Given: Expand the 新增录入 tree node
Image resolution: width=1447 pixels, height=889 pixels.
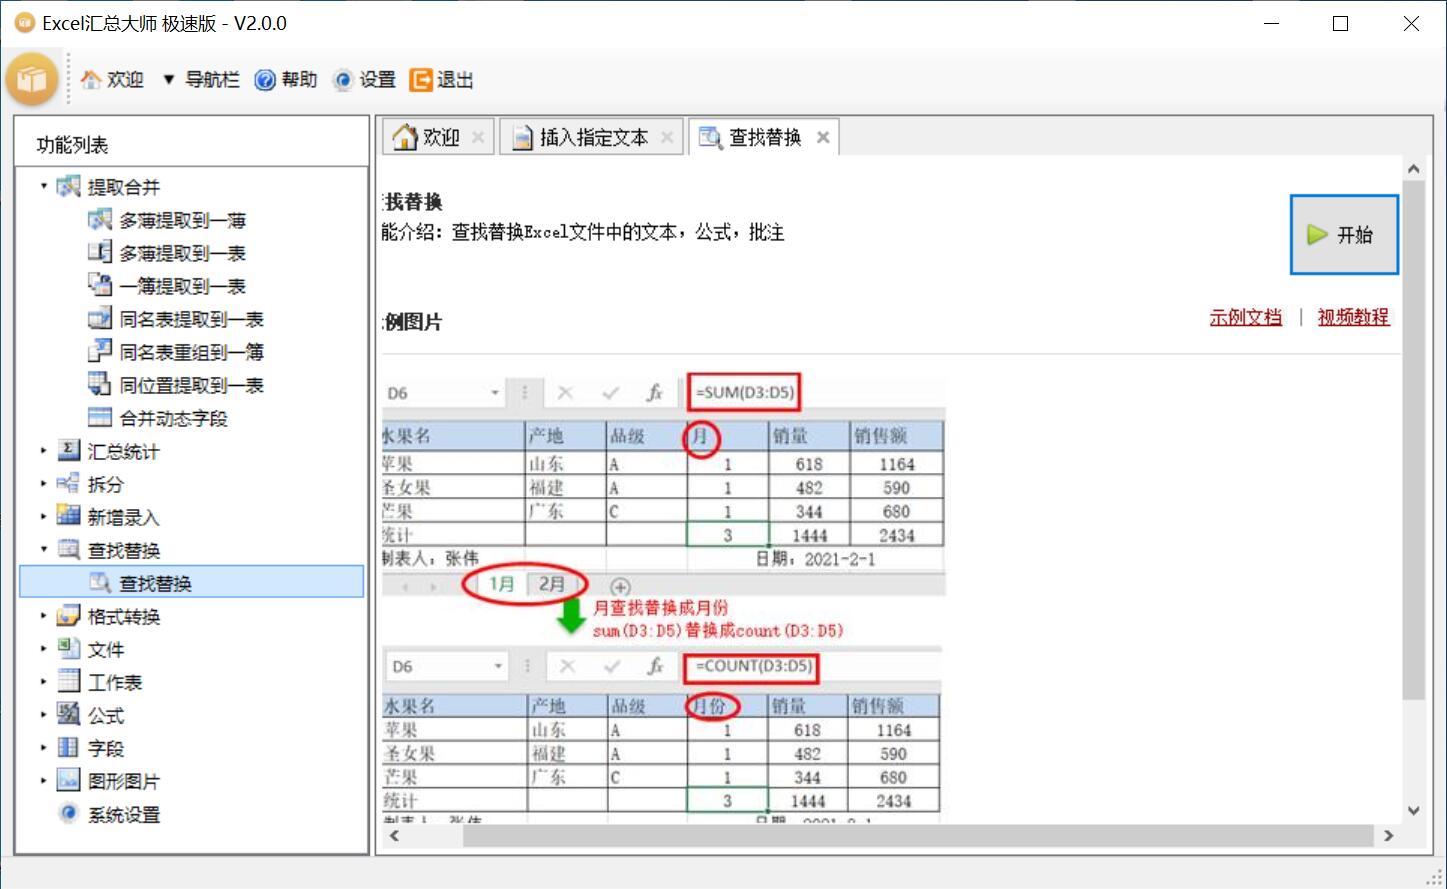Looking at the screenshot, I should [x=44, y=517].
